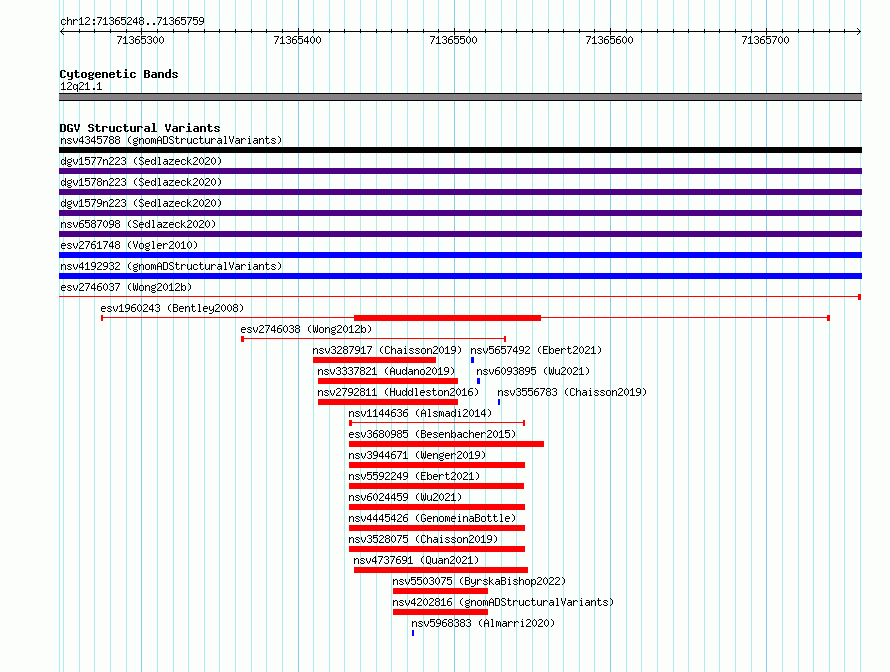This screenshot has height=672, width=890.
Task: Open the dgv1578n223 Sedlazeck2020 variant
Action: (141, 182)
